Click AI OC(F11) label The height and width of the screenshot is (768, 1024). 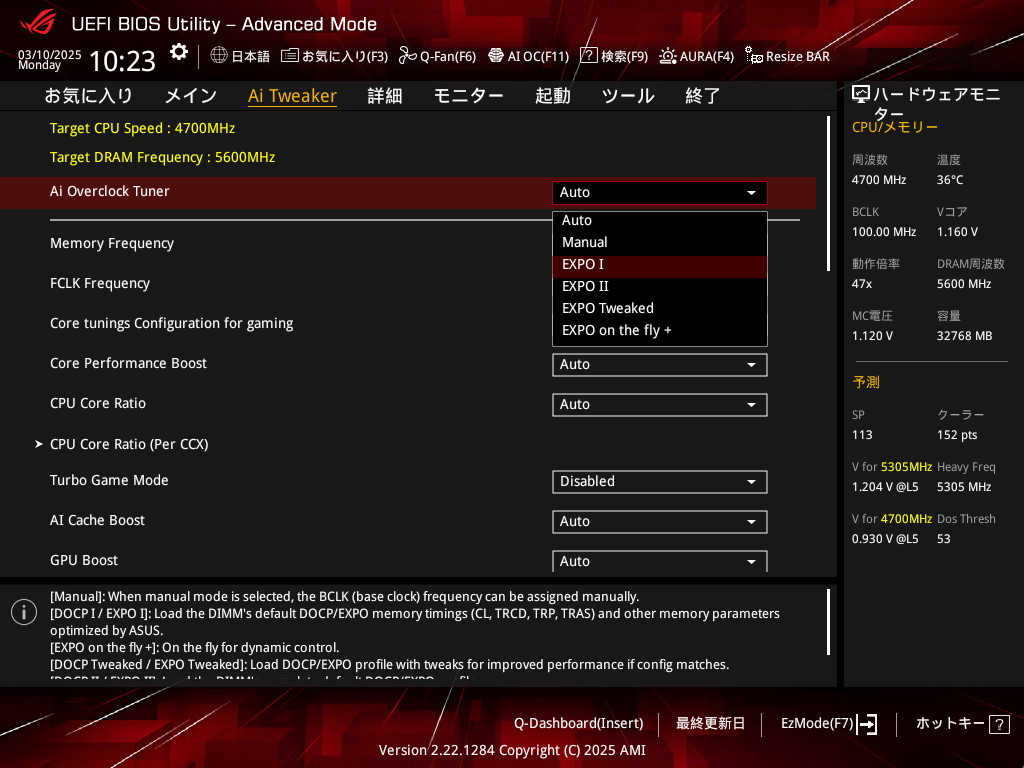(538, 57)
